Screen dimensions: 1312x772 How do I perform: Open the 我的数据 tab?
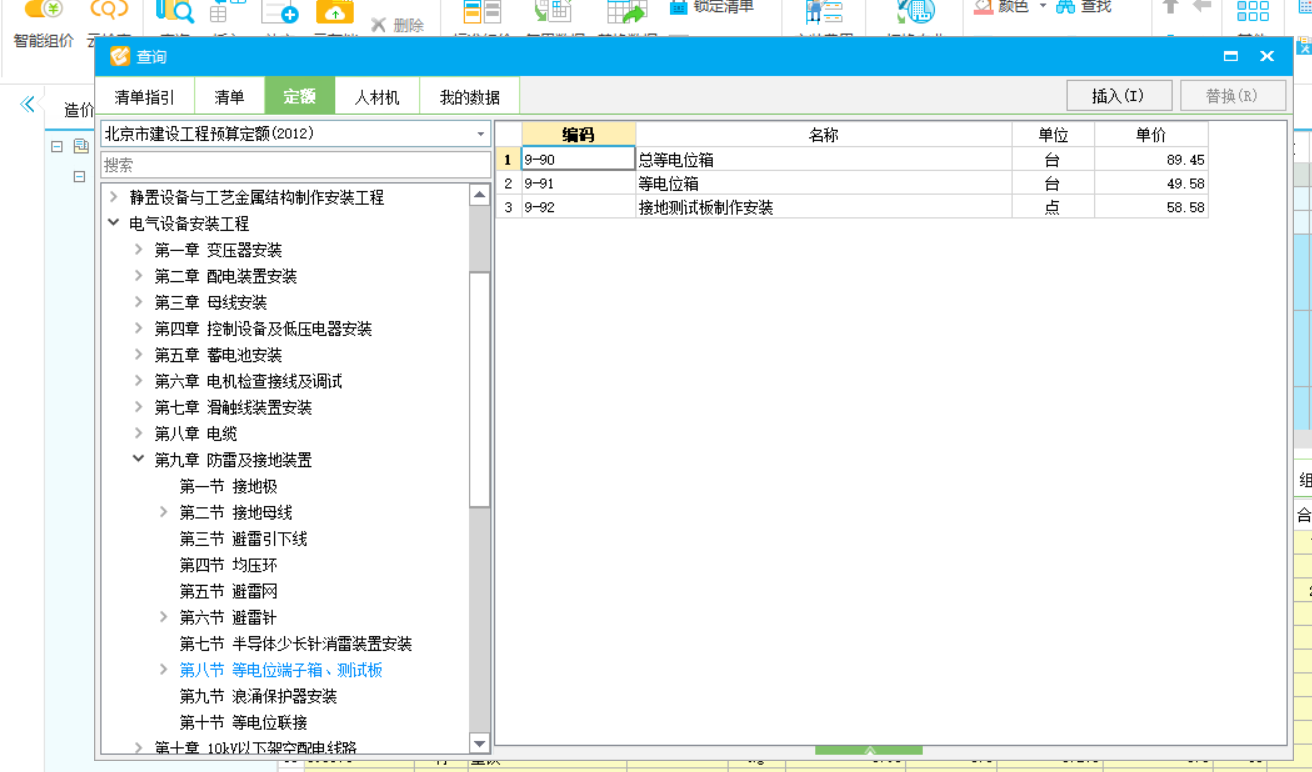(469, 97)
